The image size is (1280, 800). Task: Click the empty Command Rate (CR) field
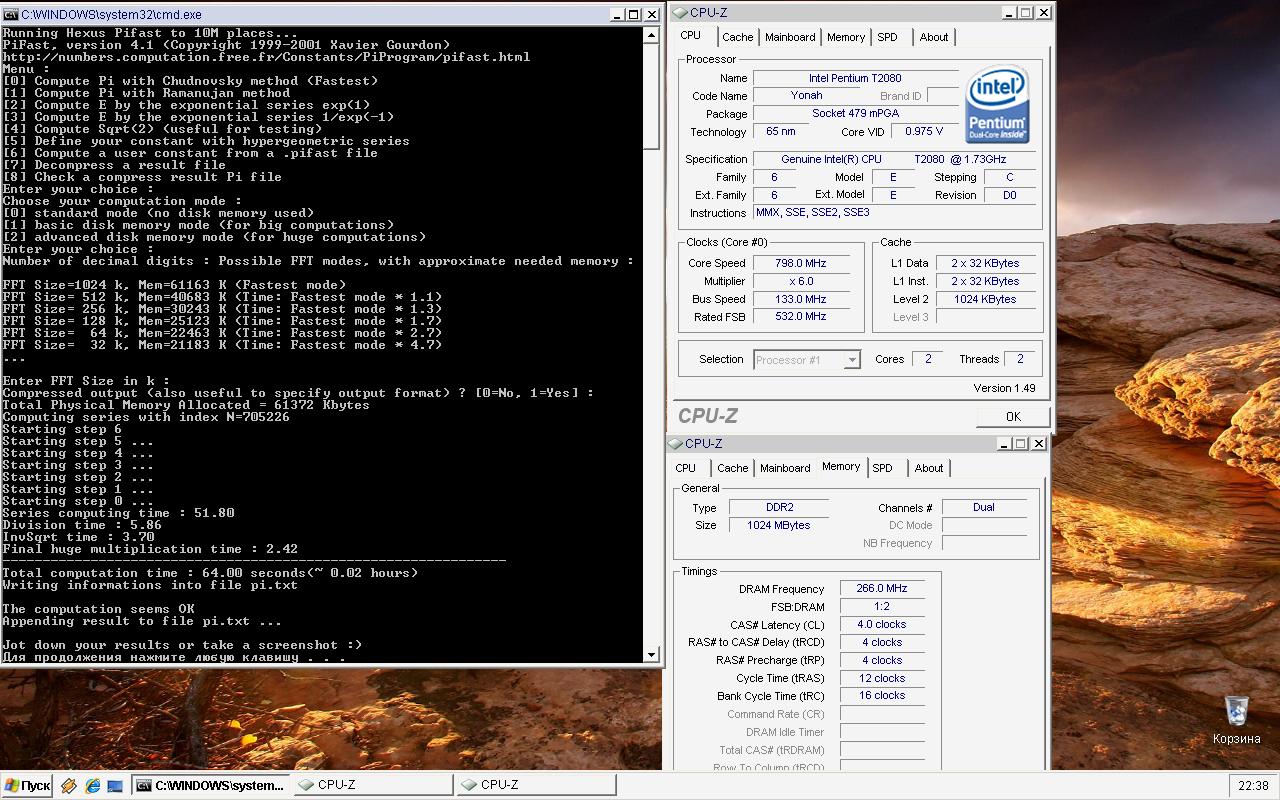click(x=882, y=714)
